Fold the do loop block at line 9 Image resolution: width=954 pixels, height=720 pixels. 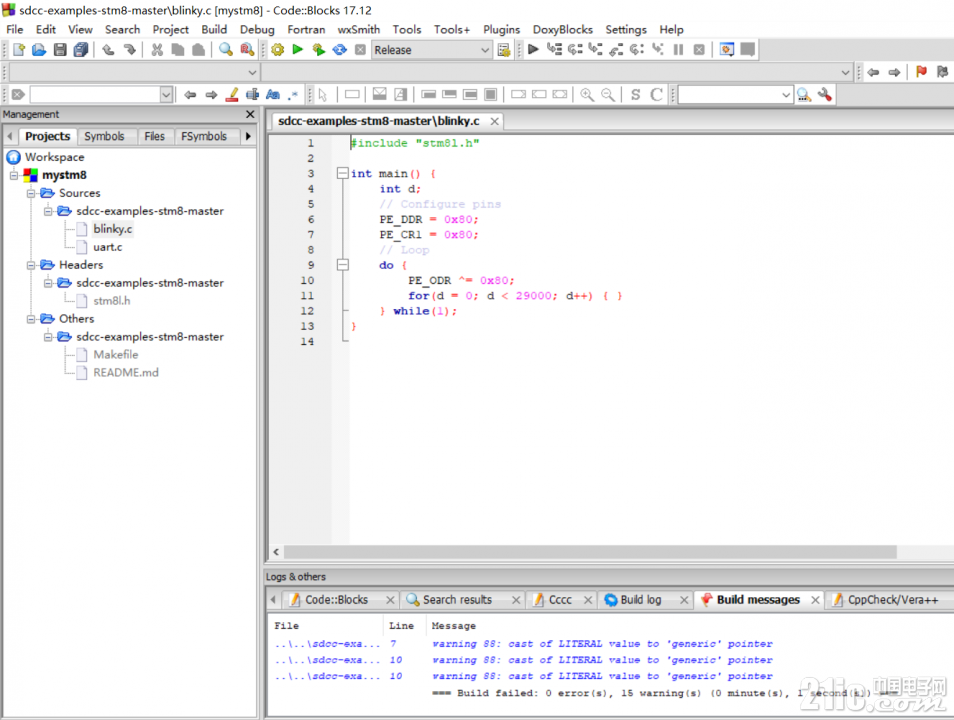click(x=343, y=265)
